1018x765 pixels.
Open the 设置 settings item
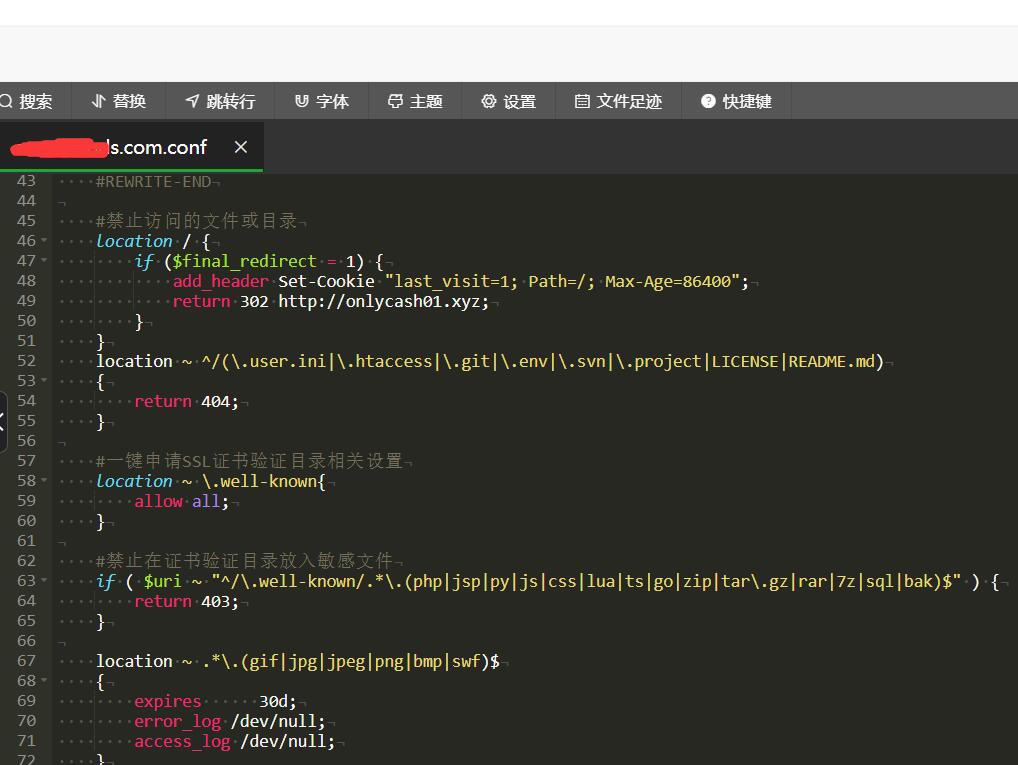508,101
